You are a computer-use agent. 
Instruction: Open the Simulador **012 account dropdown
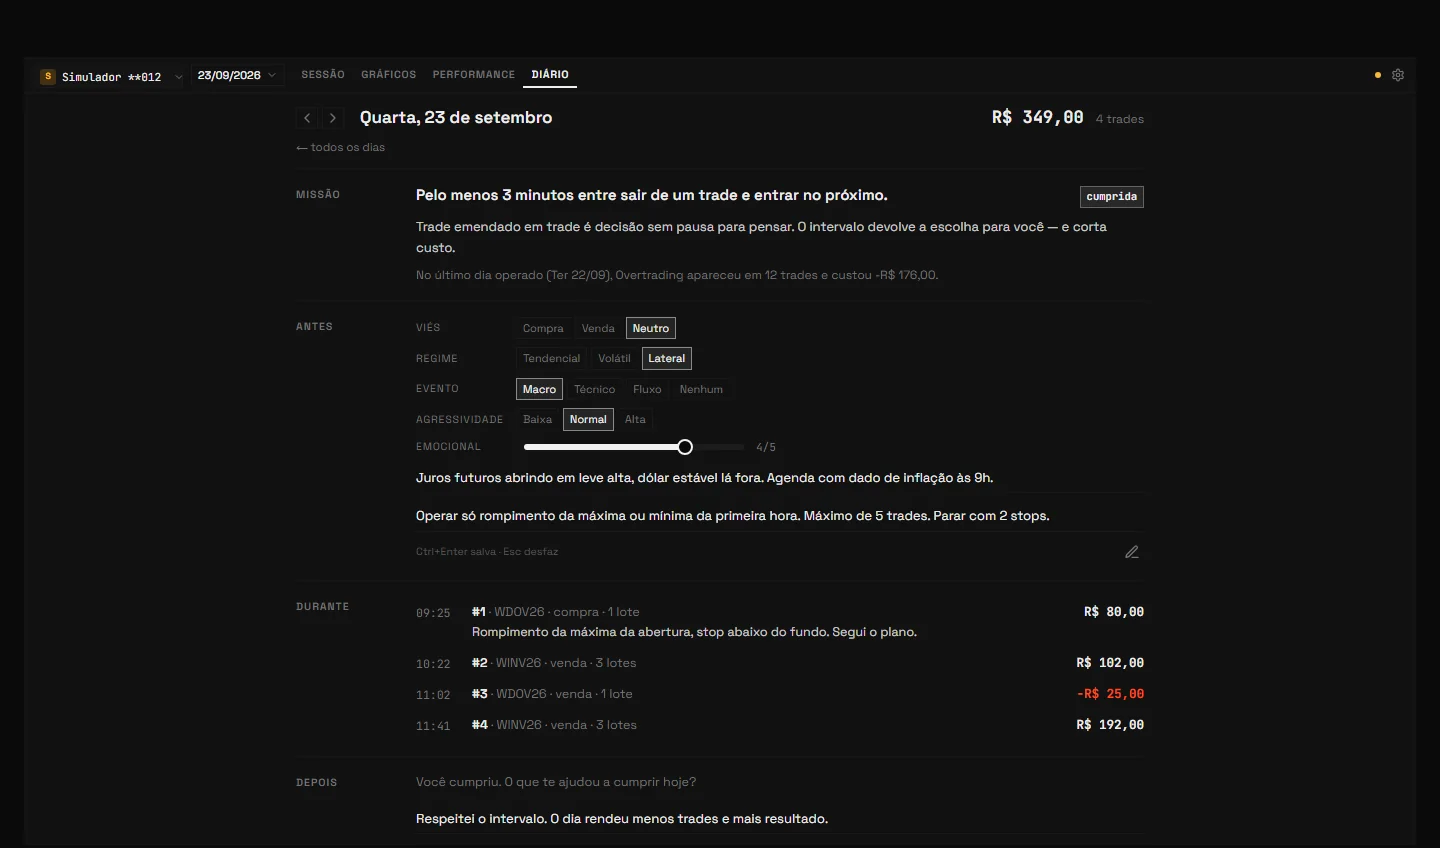click(x=112, y=76)
